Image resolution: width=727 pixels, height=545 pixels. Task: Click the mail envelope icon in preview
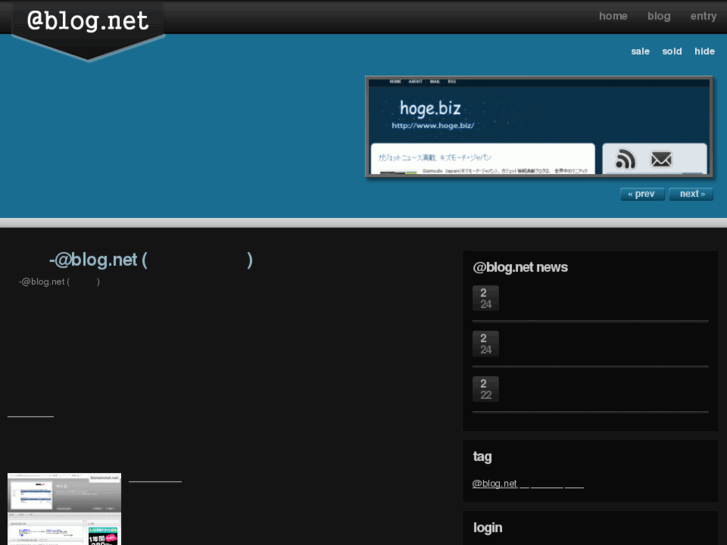661,159
